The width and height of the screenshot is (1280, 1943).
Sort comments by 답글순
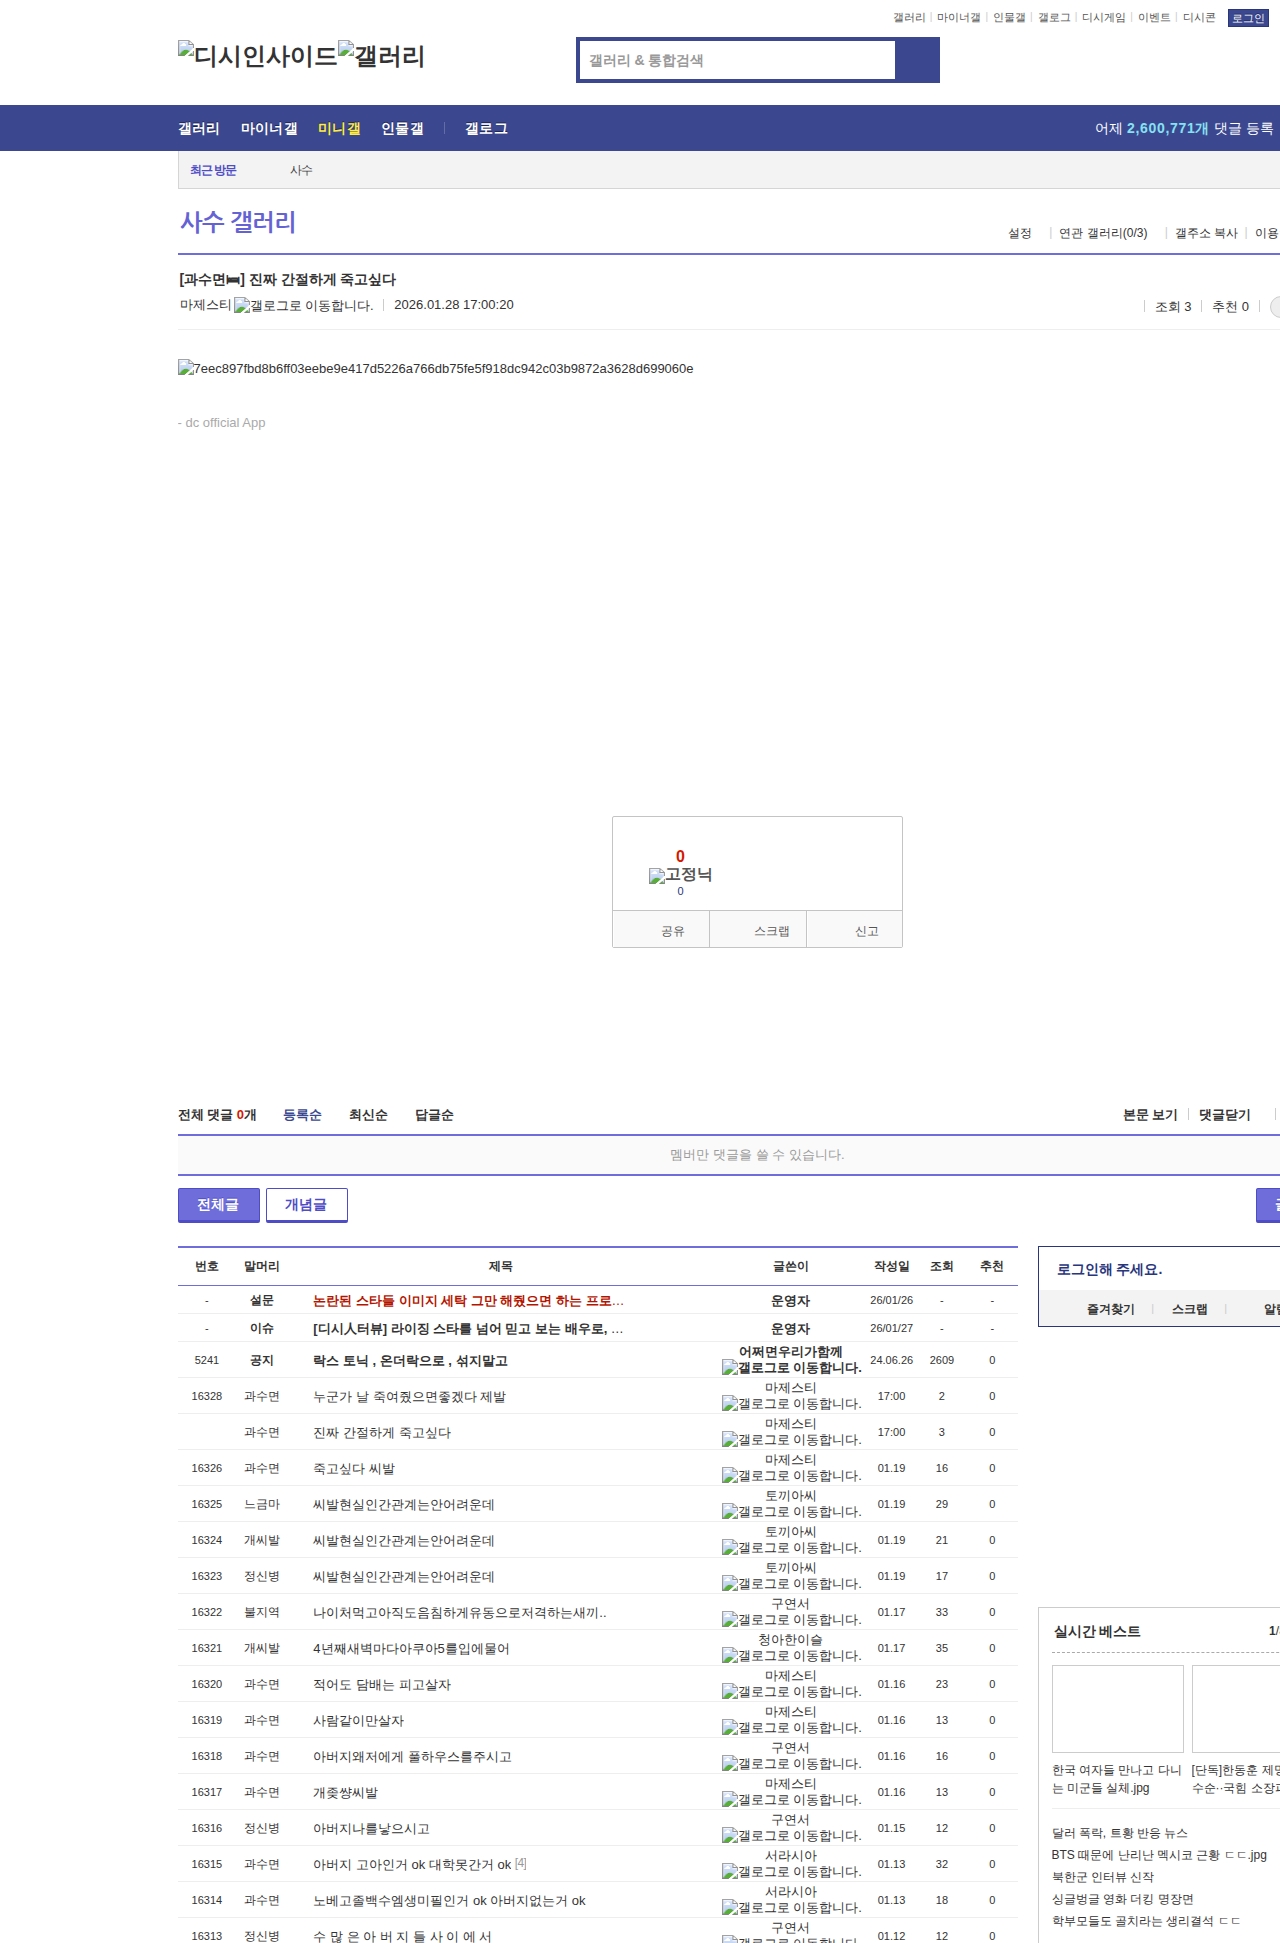point(434,1115)
